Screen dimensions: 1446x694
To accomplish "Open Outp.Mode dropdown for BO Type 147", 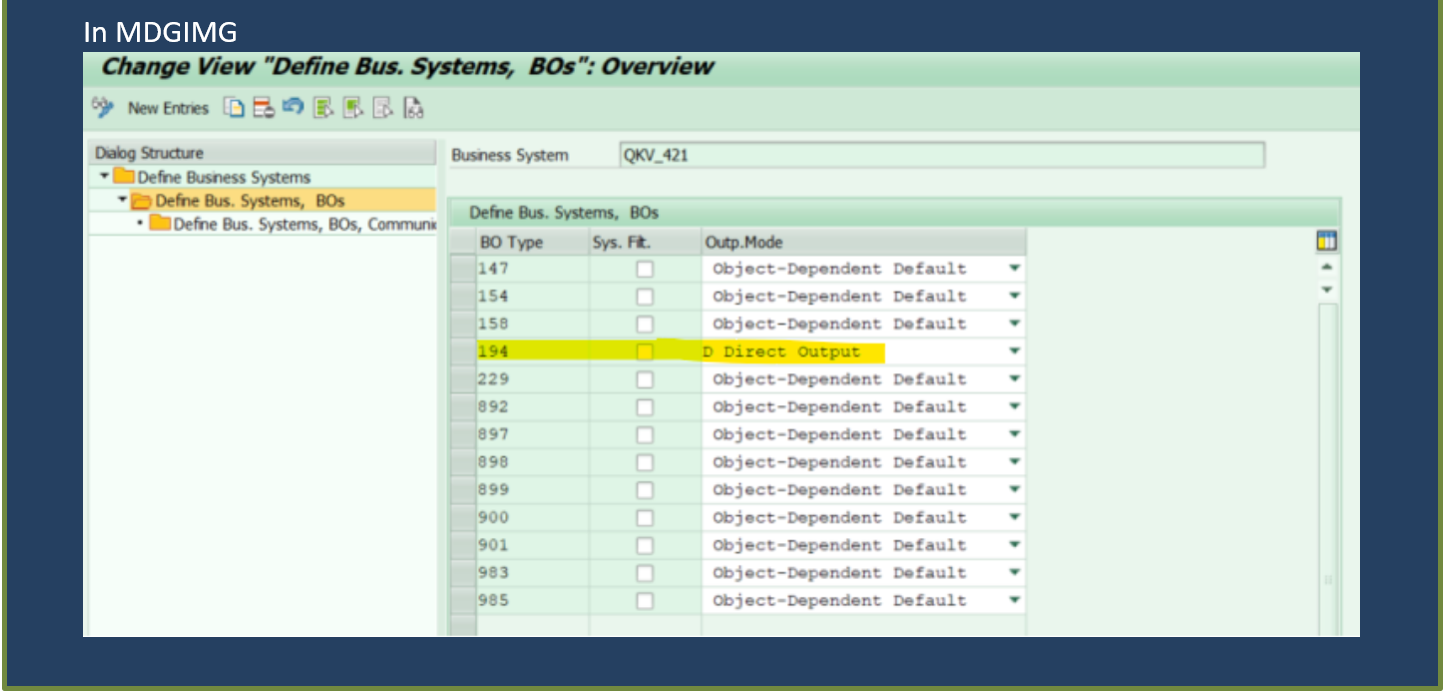I will coord(1014,269).
